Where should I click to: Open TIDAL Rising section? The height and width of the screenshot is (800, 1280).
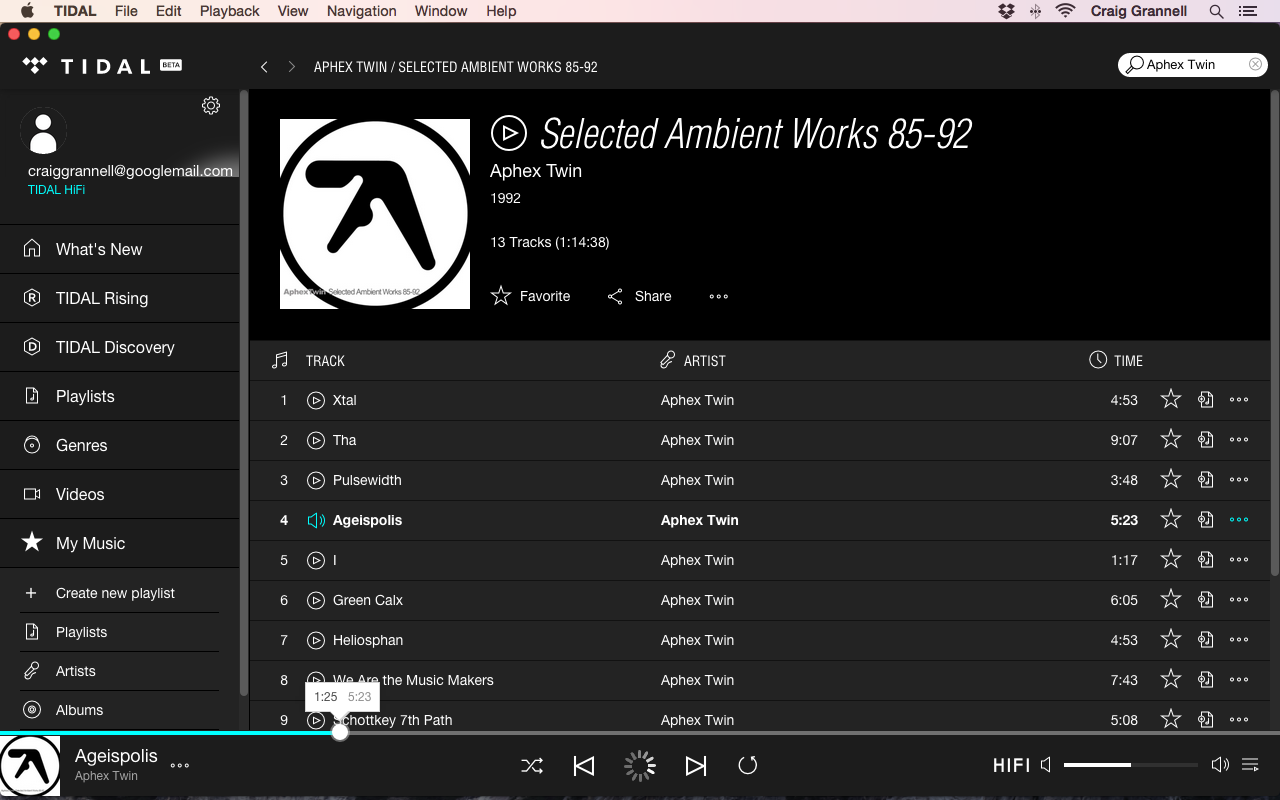tap(120, 298)
